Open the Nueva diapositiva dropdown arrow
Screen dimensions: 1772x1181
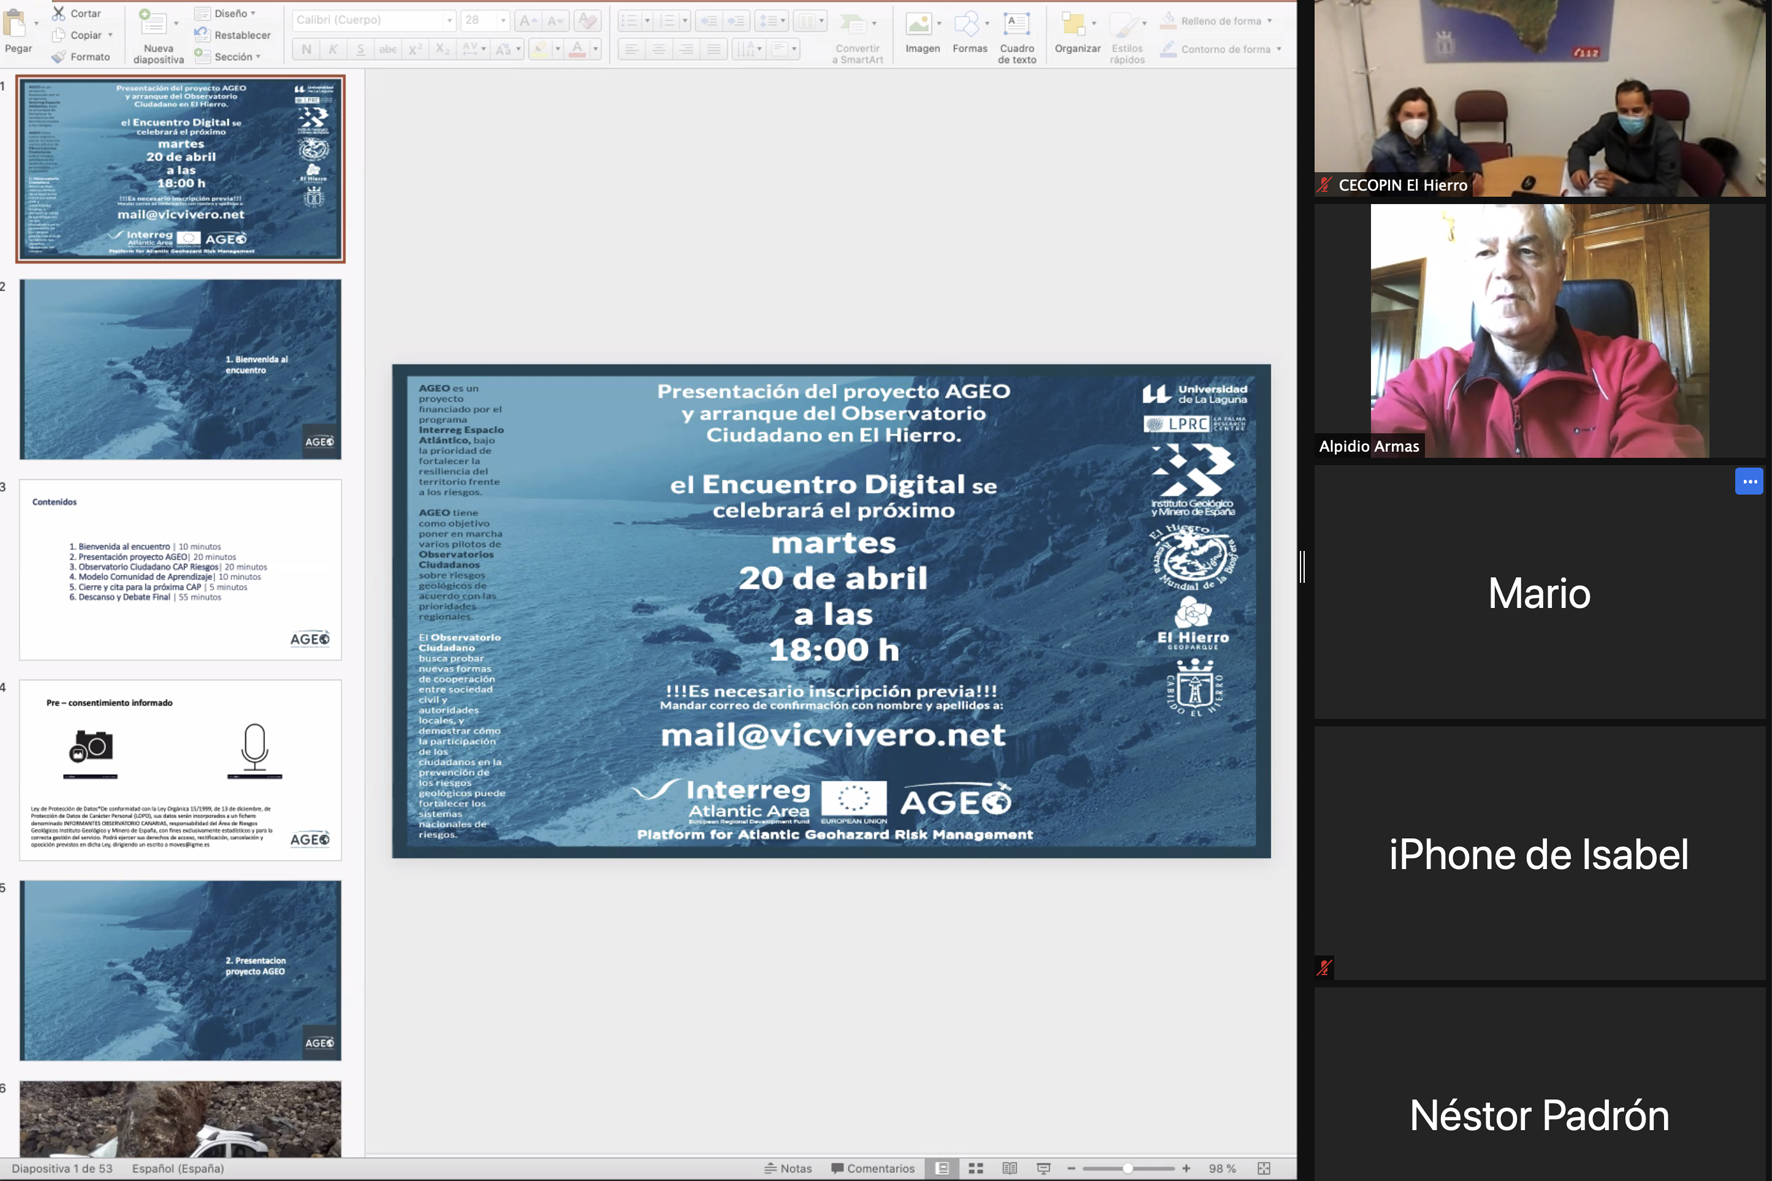click(177, 23)
